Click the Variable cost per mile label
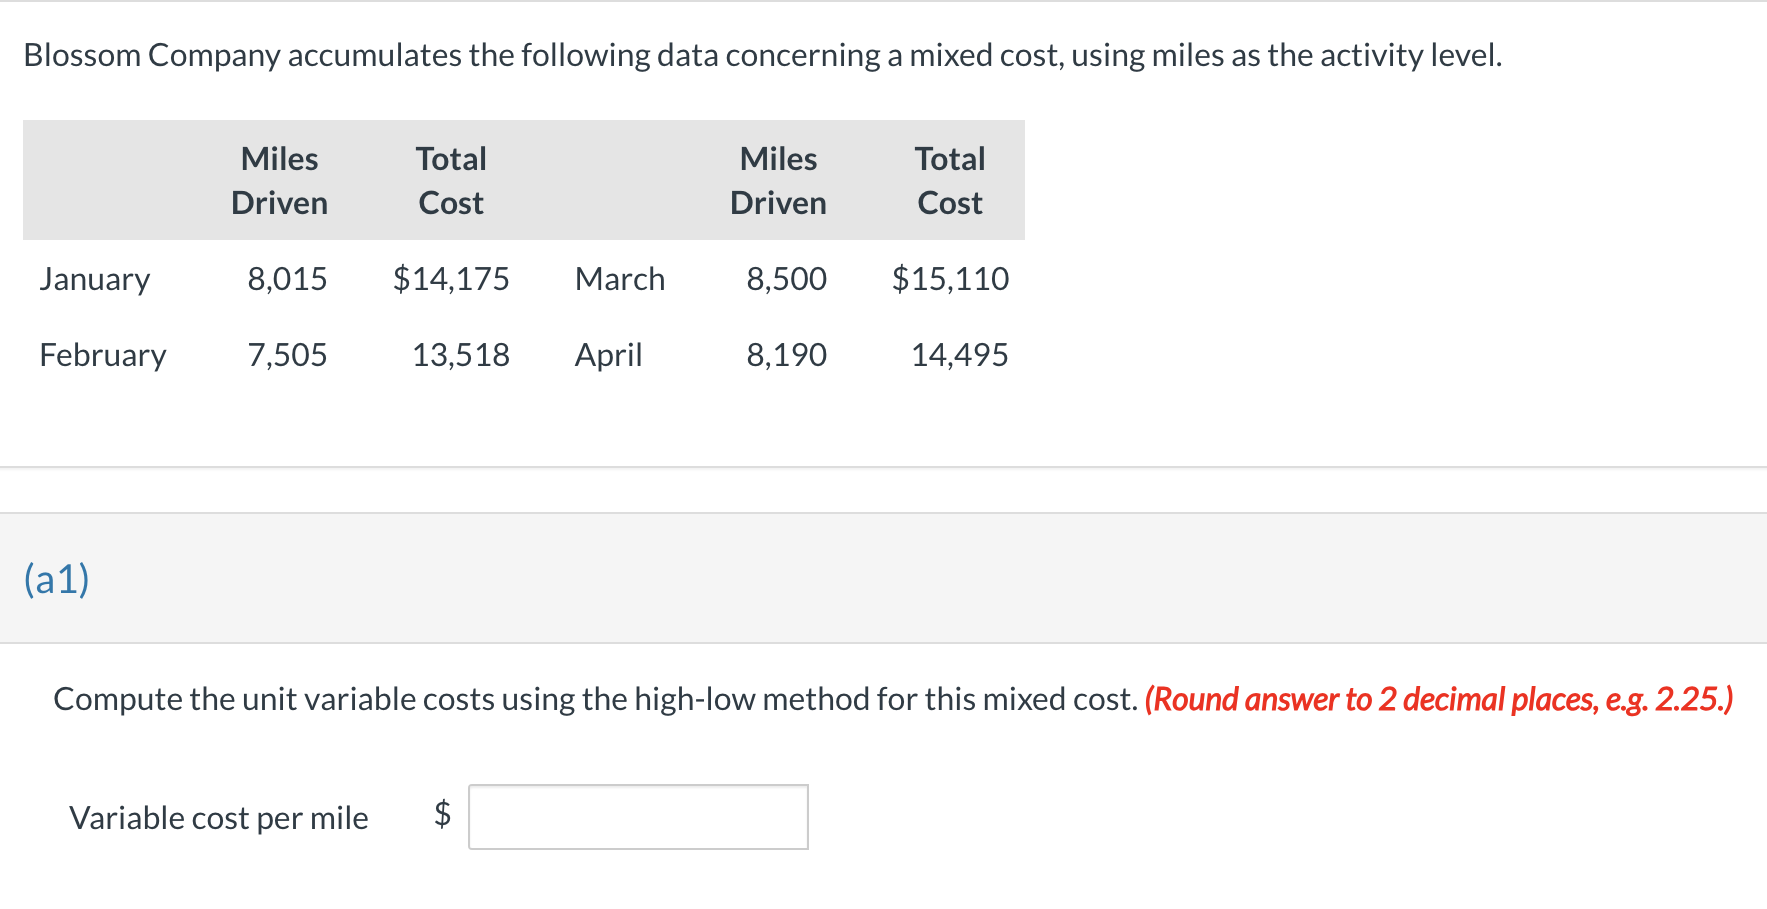The width and height of the screenshot is (1767, 909). (x=219, y=818)
